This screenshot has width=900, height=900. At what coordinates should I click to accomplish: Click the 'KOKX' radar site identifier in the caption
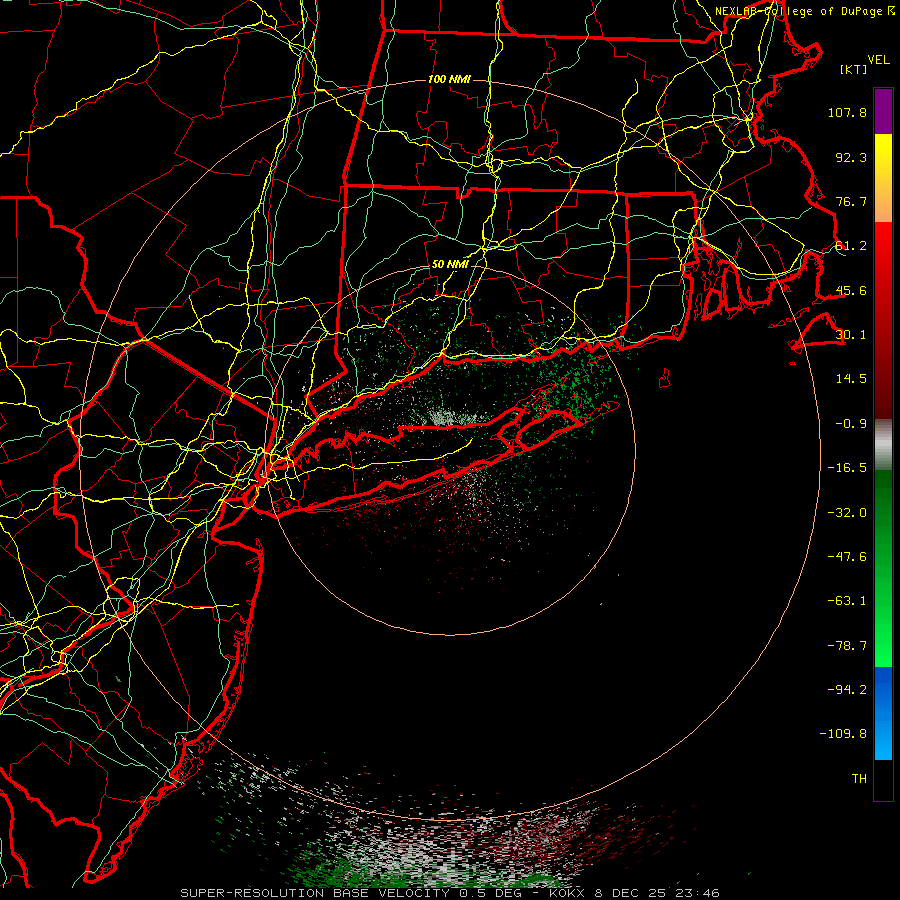(567, 893)
